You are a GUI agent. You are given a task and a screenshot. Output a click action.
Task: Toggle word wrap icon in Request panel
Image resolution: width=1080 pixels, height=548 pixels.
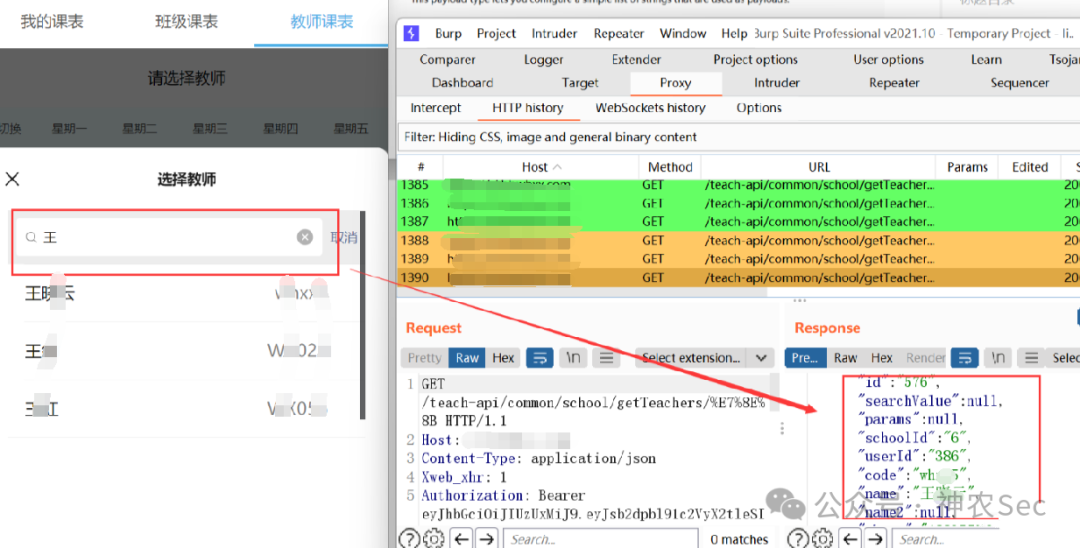tap(540, 358)
